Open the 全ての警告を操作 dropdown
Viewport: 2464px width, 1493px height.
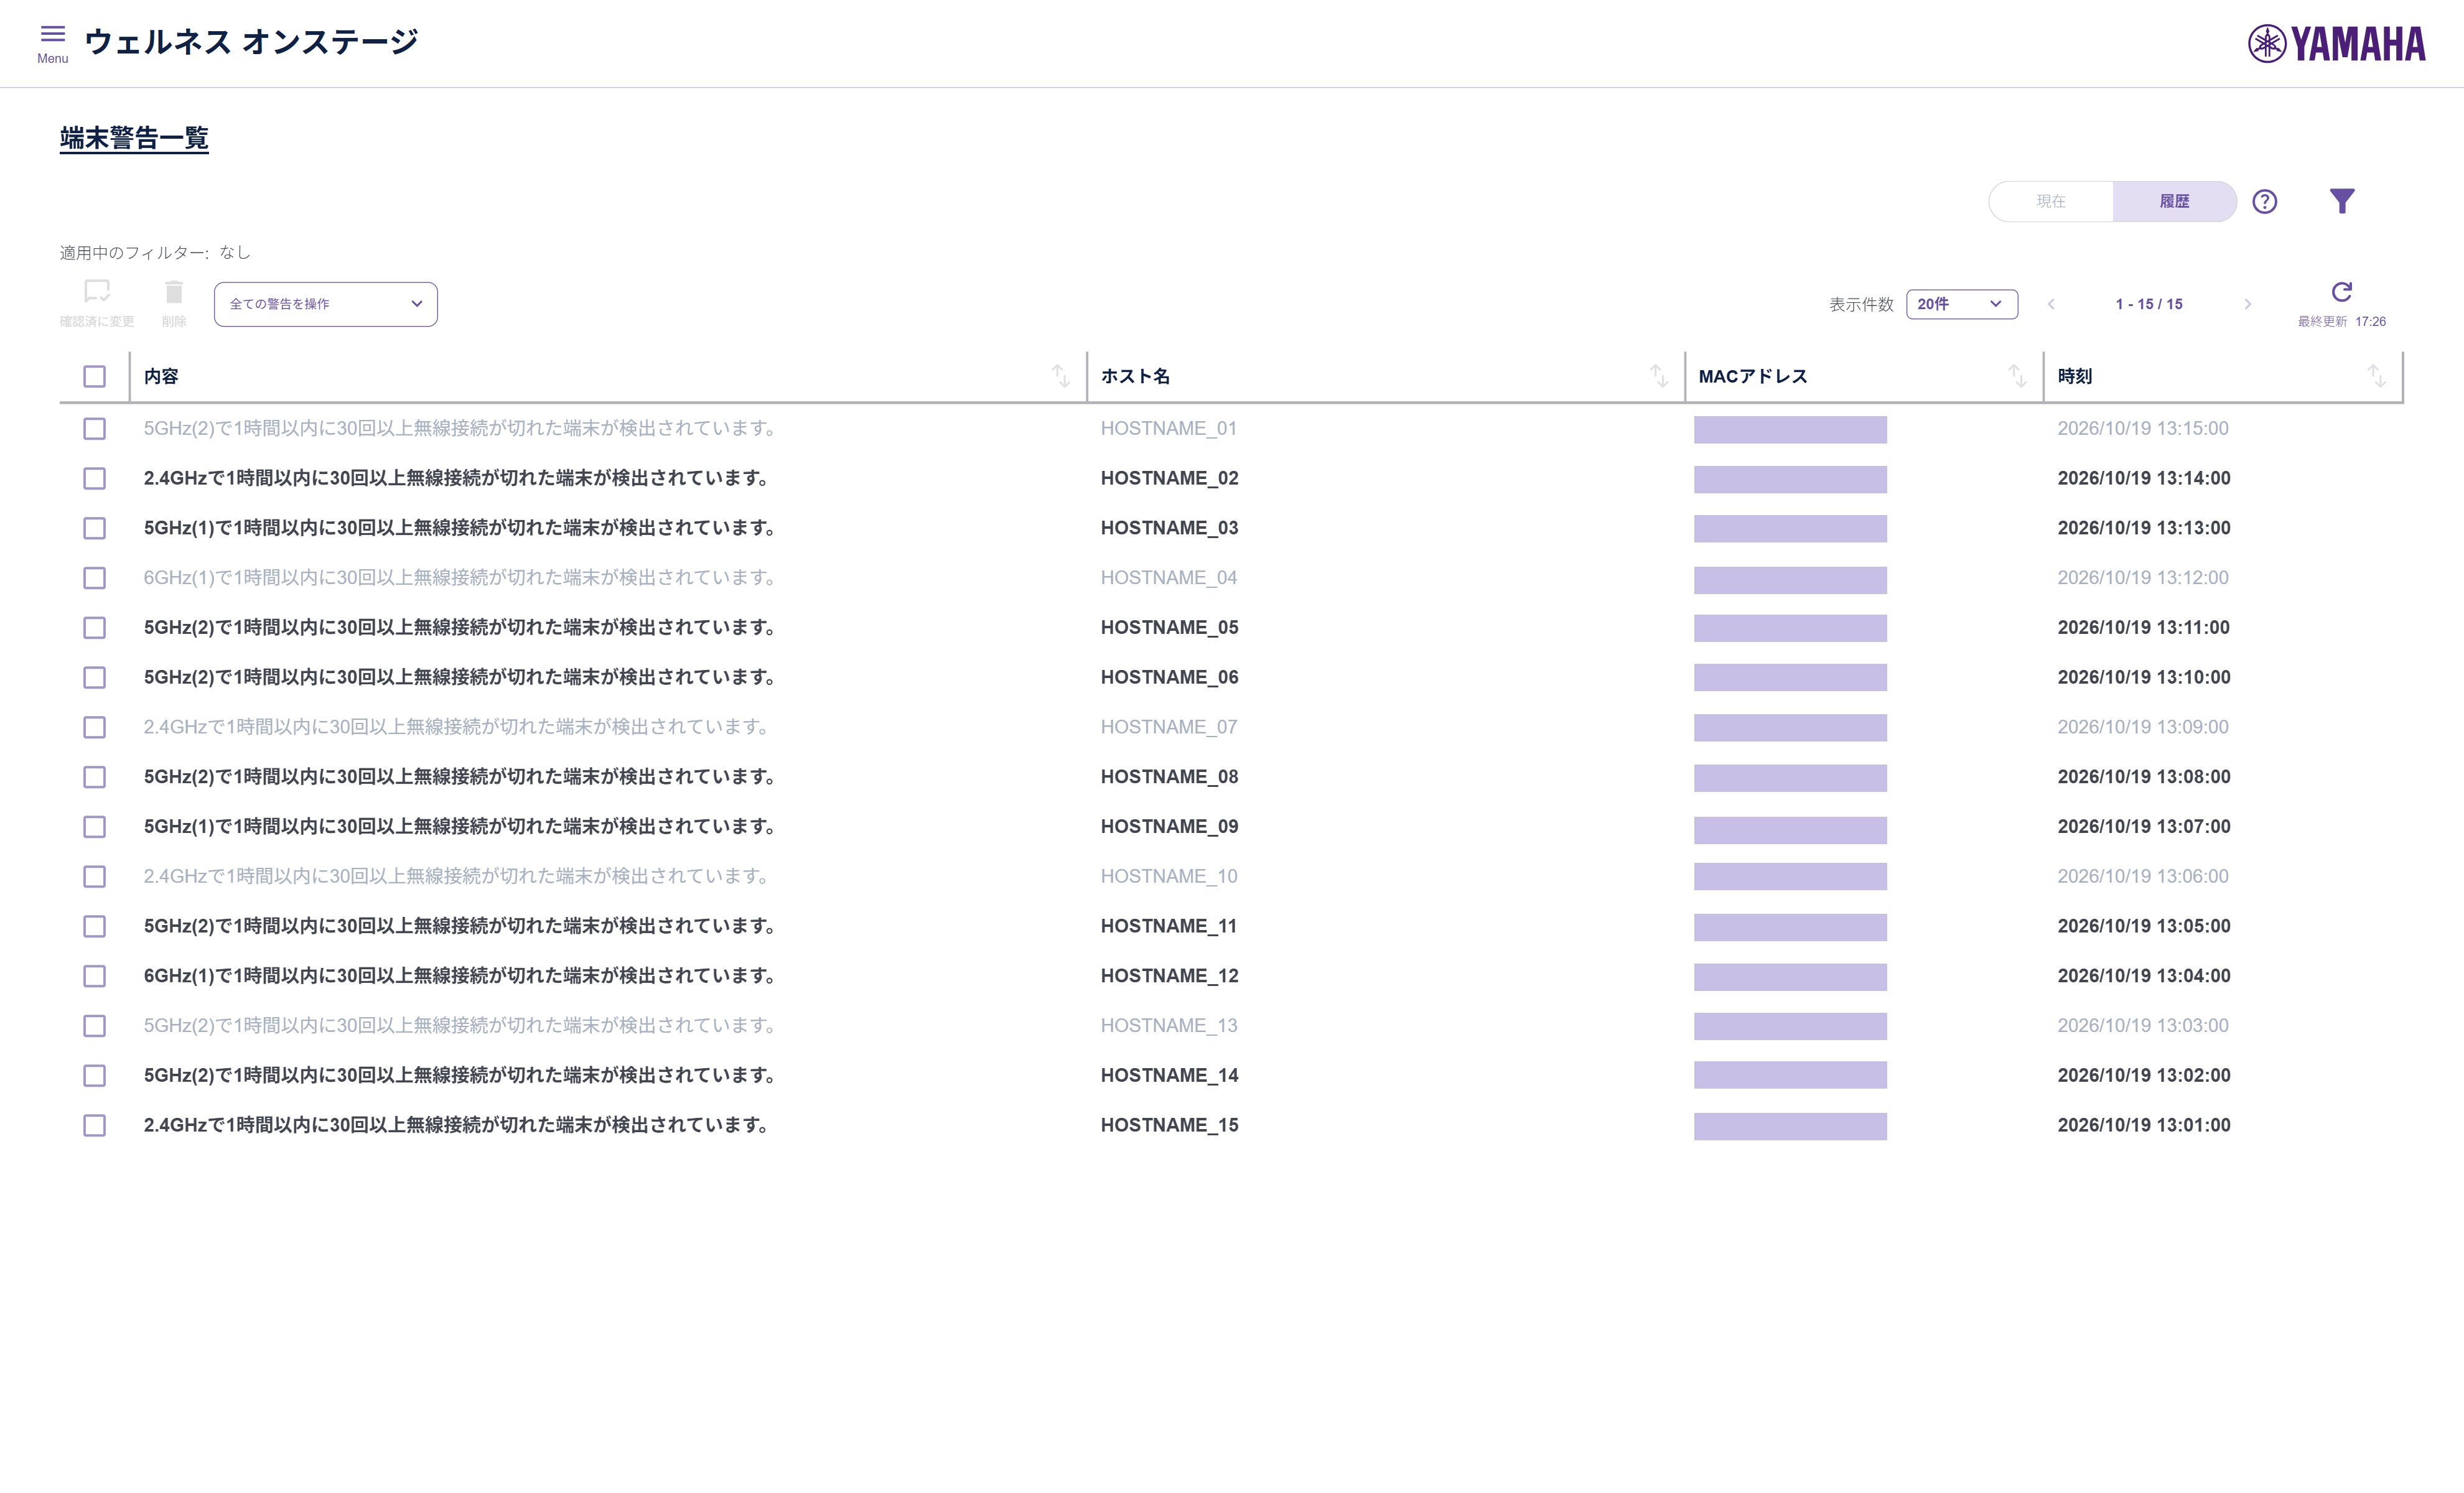pos(326,304)
